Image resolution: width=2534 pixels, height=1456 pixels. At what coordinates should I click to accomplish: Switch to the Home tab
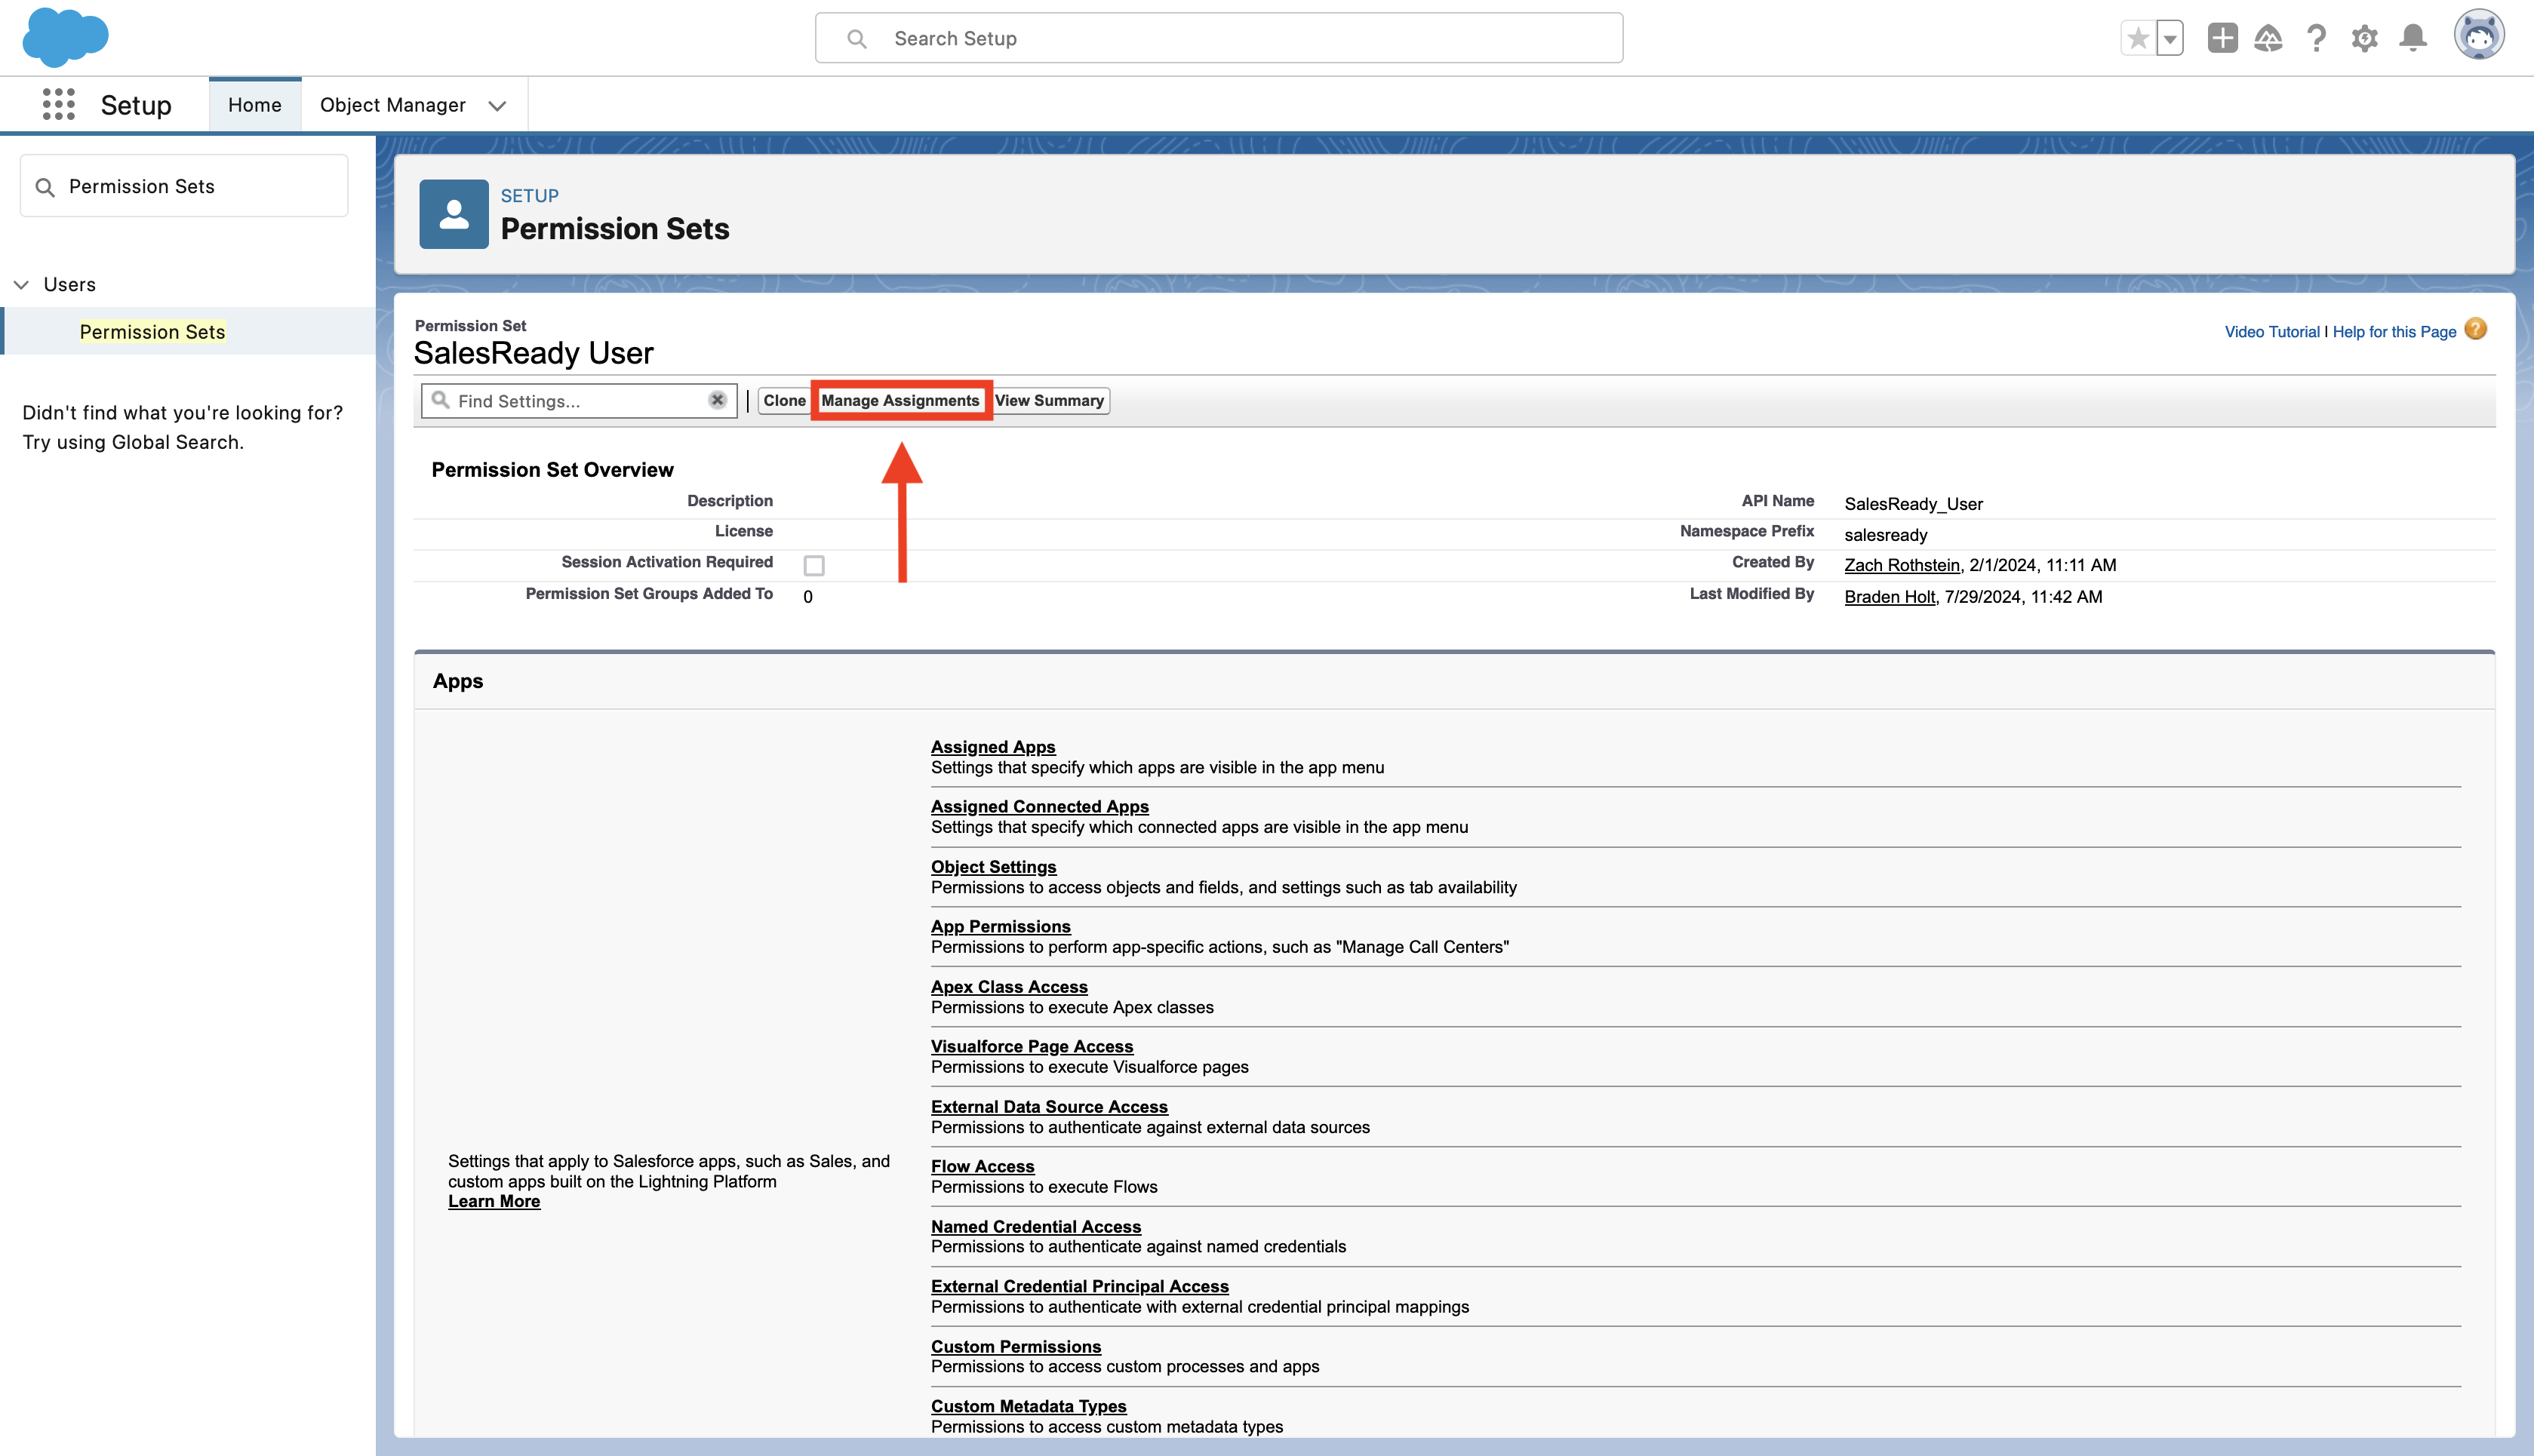click(254, 104)
